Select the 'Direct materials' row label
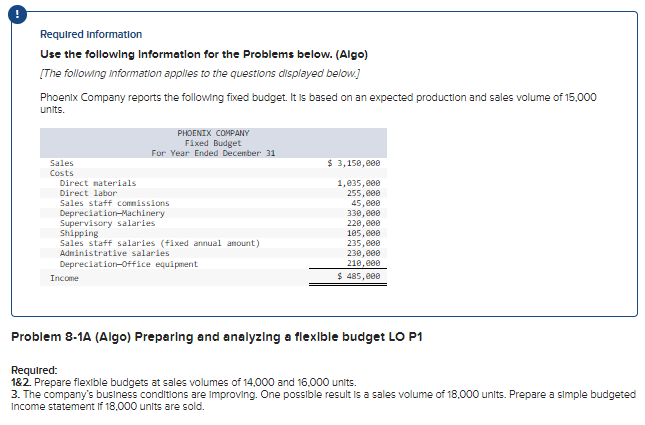 coord(98,183)
